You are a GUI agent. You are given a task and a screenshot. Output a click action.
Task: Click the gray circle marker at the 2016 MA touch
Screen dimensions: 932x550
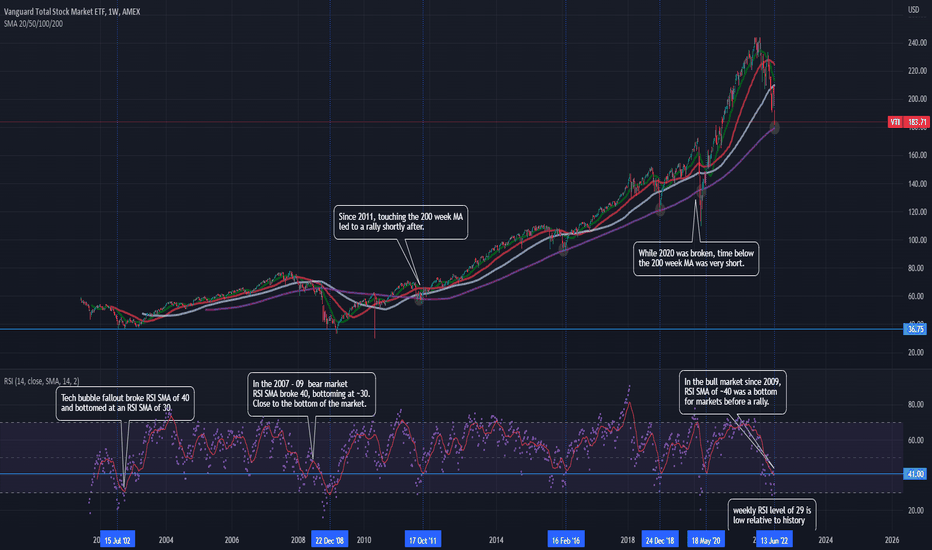[x=563, y=250]
